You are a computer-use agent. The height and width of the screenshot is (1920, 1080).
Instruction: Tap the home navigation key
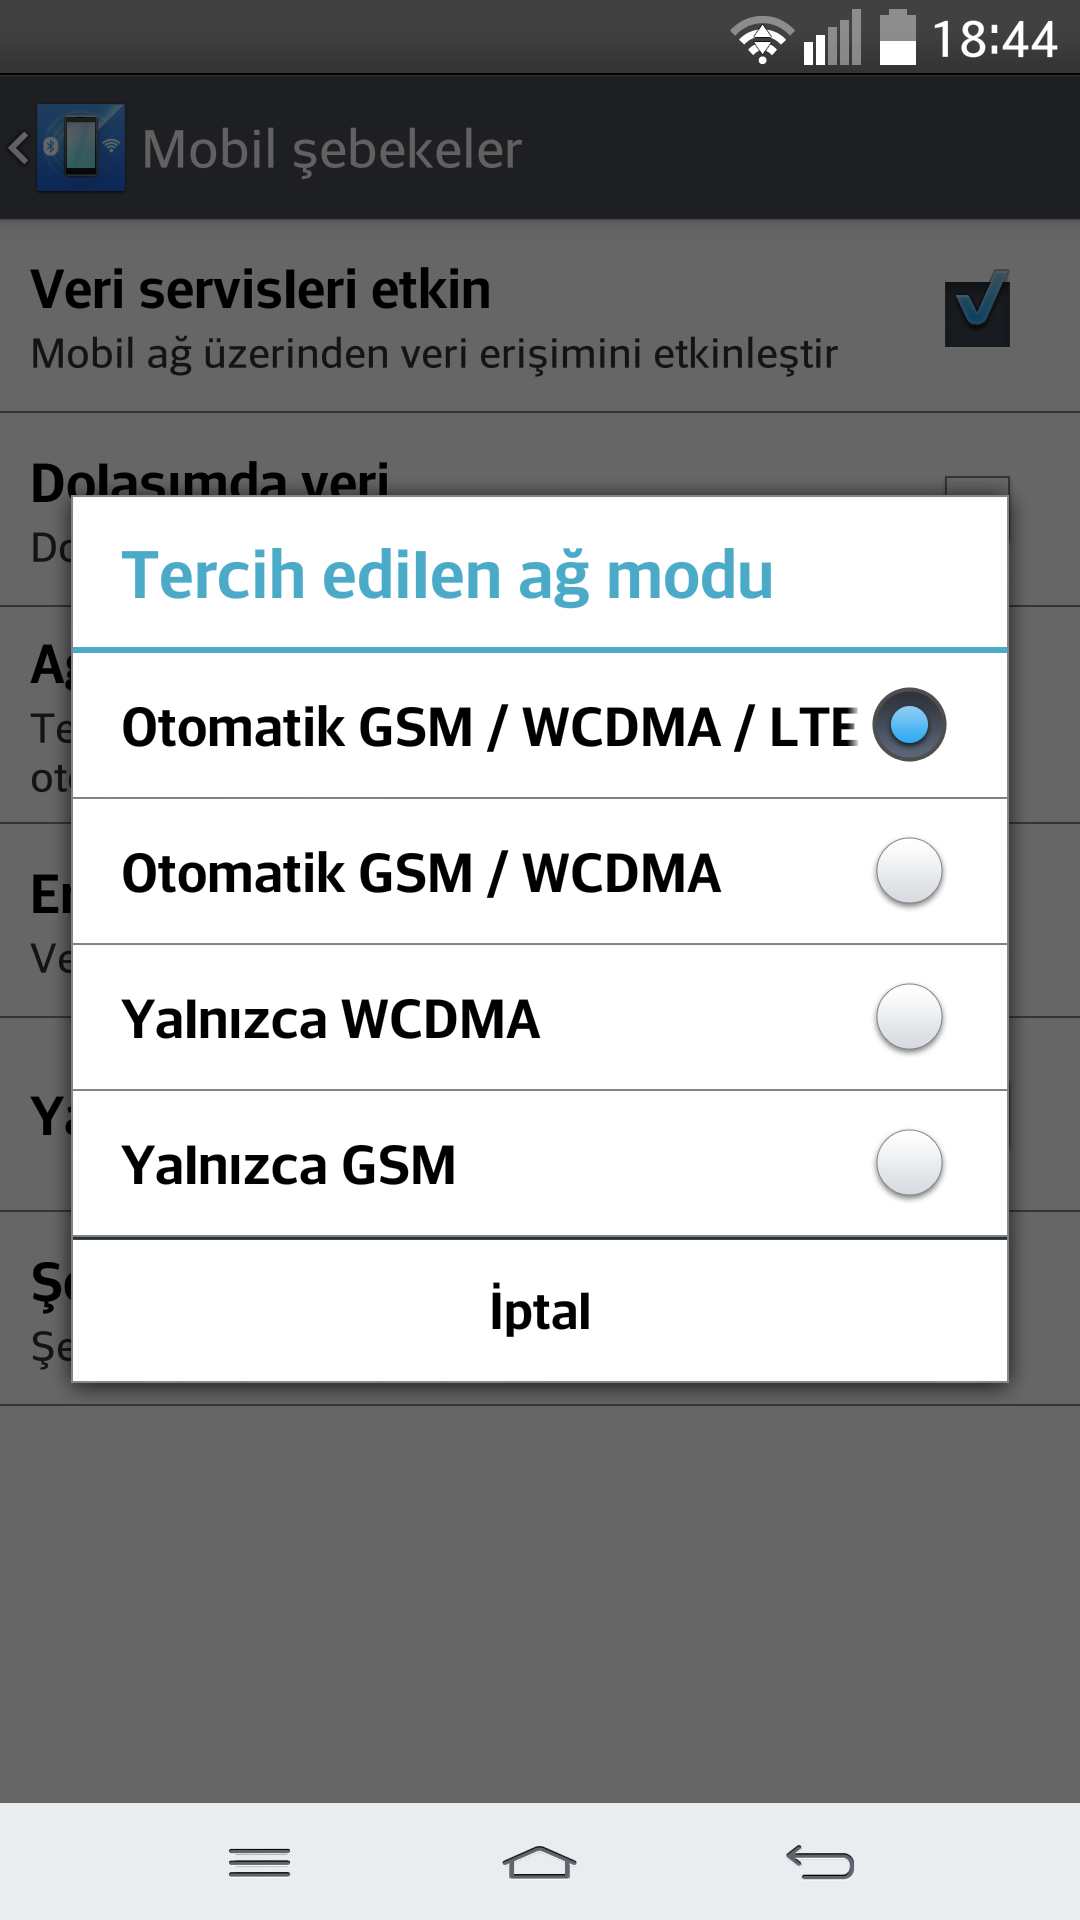pos(540,1862)
